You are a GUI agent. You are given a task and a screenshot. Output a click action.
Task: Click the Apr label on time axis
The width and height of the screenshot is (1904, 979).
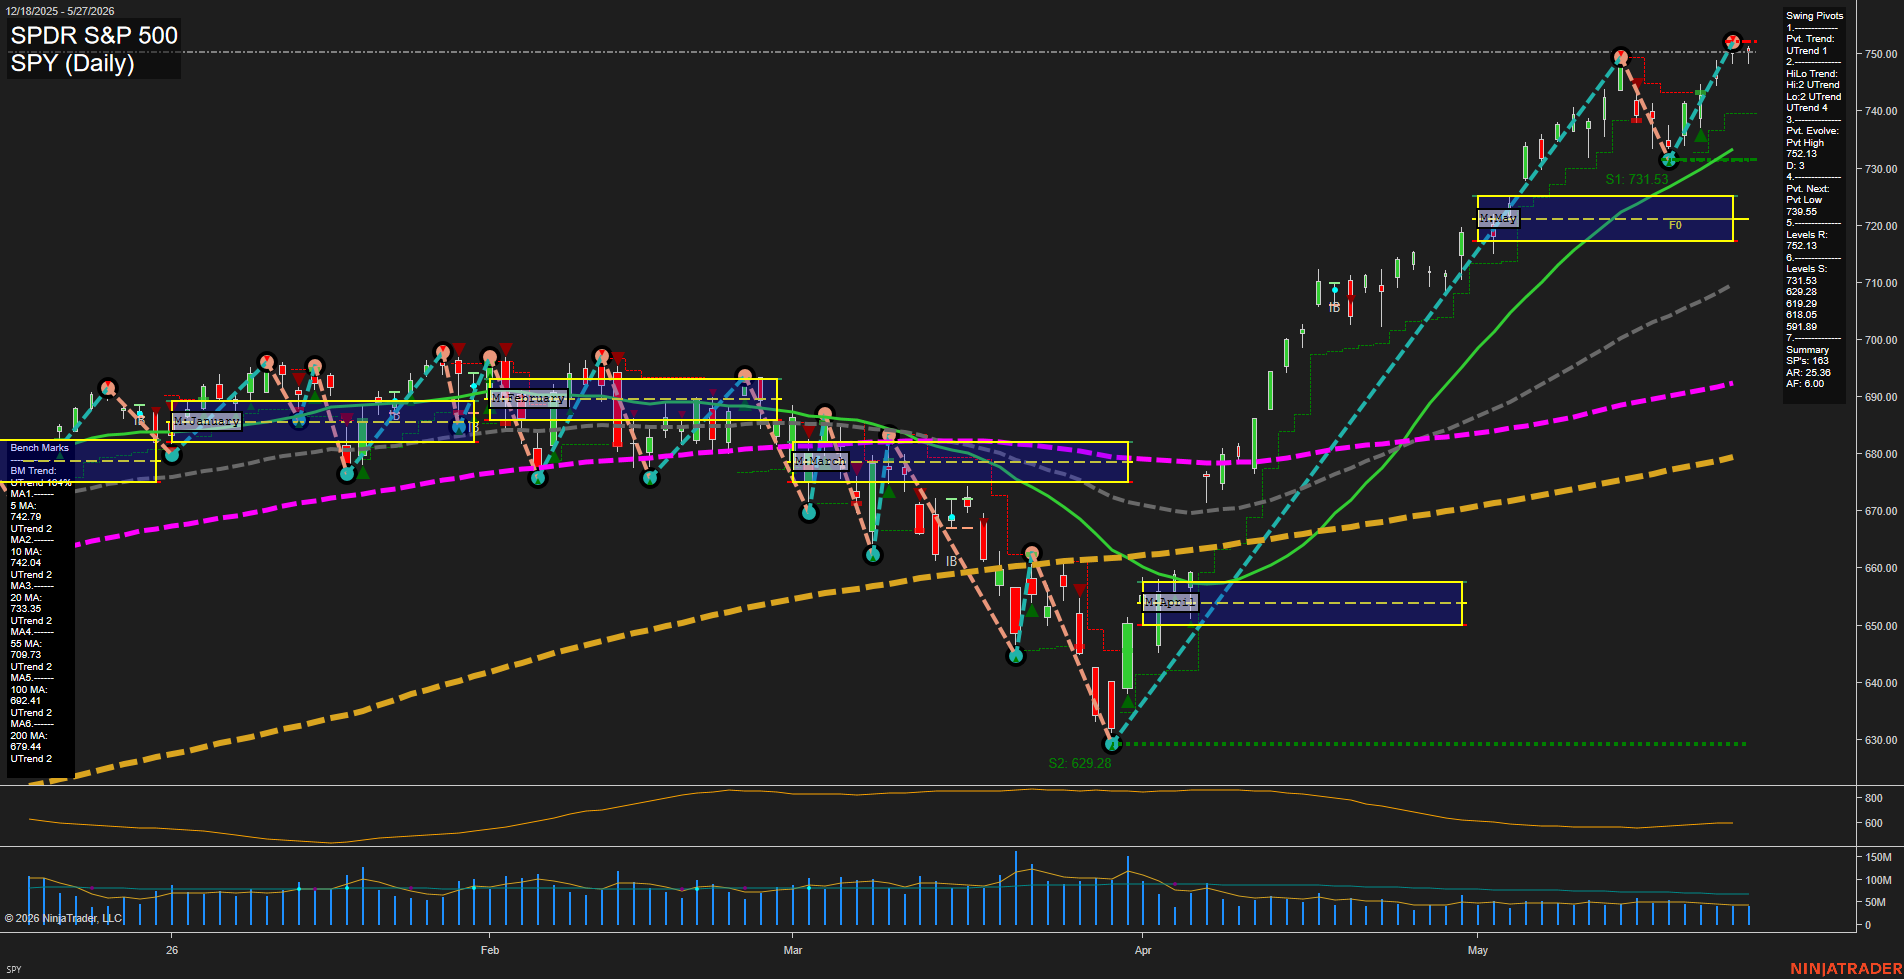coord(1143,950)
